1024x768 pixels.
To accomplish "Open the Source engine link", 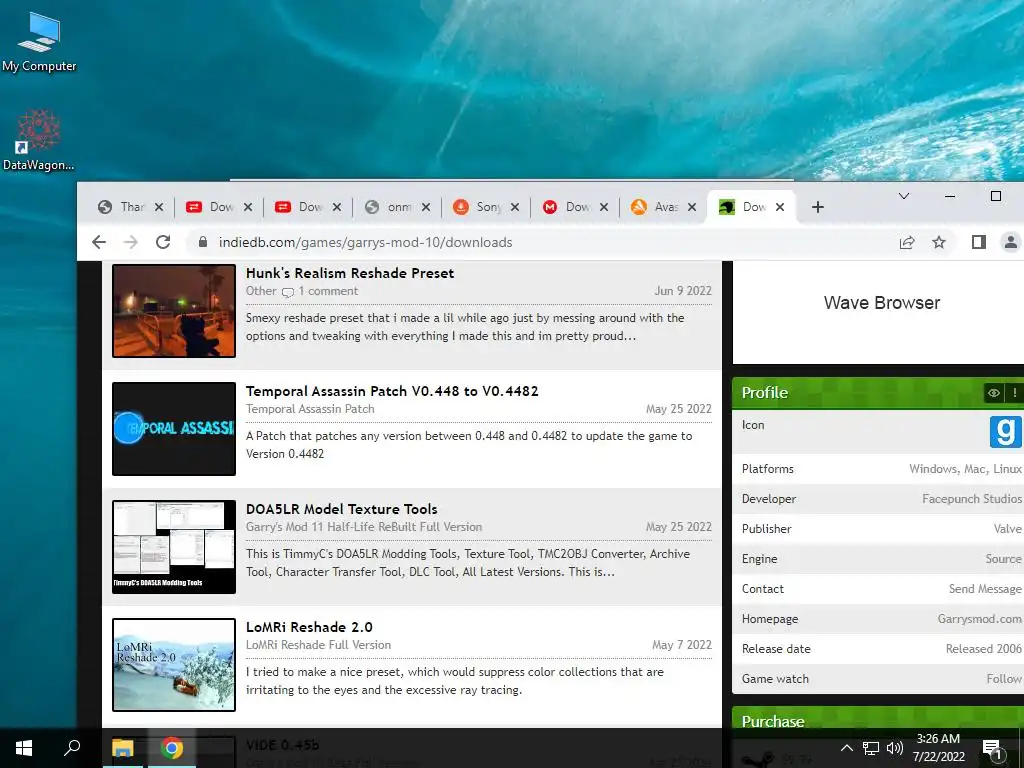I will point(1003,559).
